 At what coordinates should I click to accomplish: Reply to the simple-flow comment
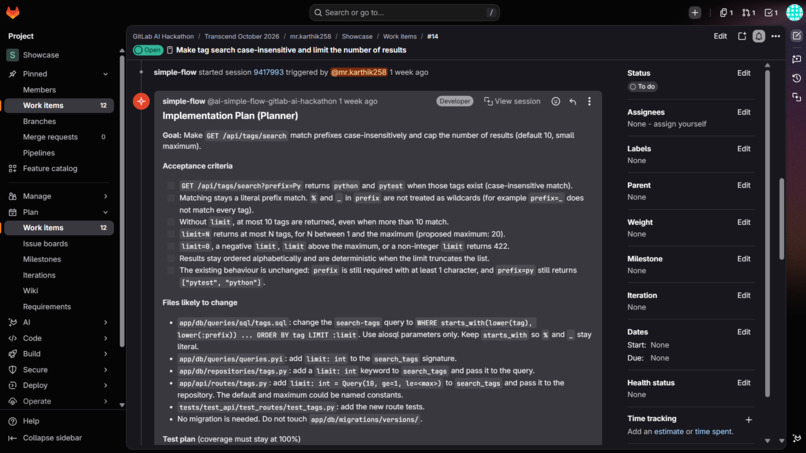click(x=573, y=102)
